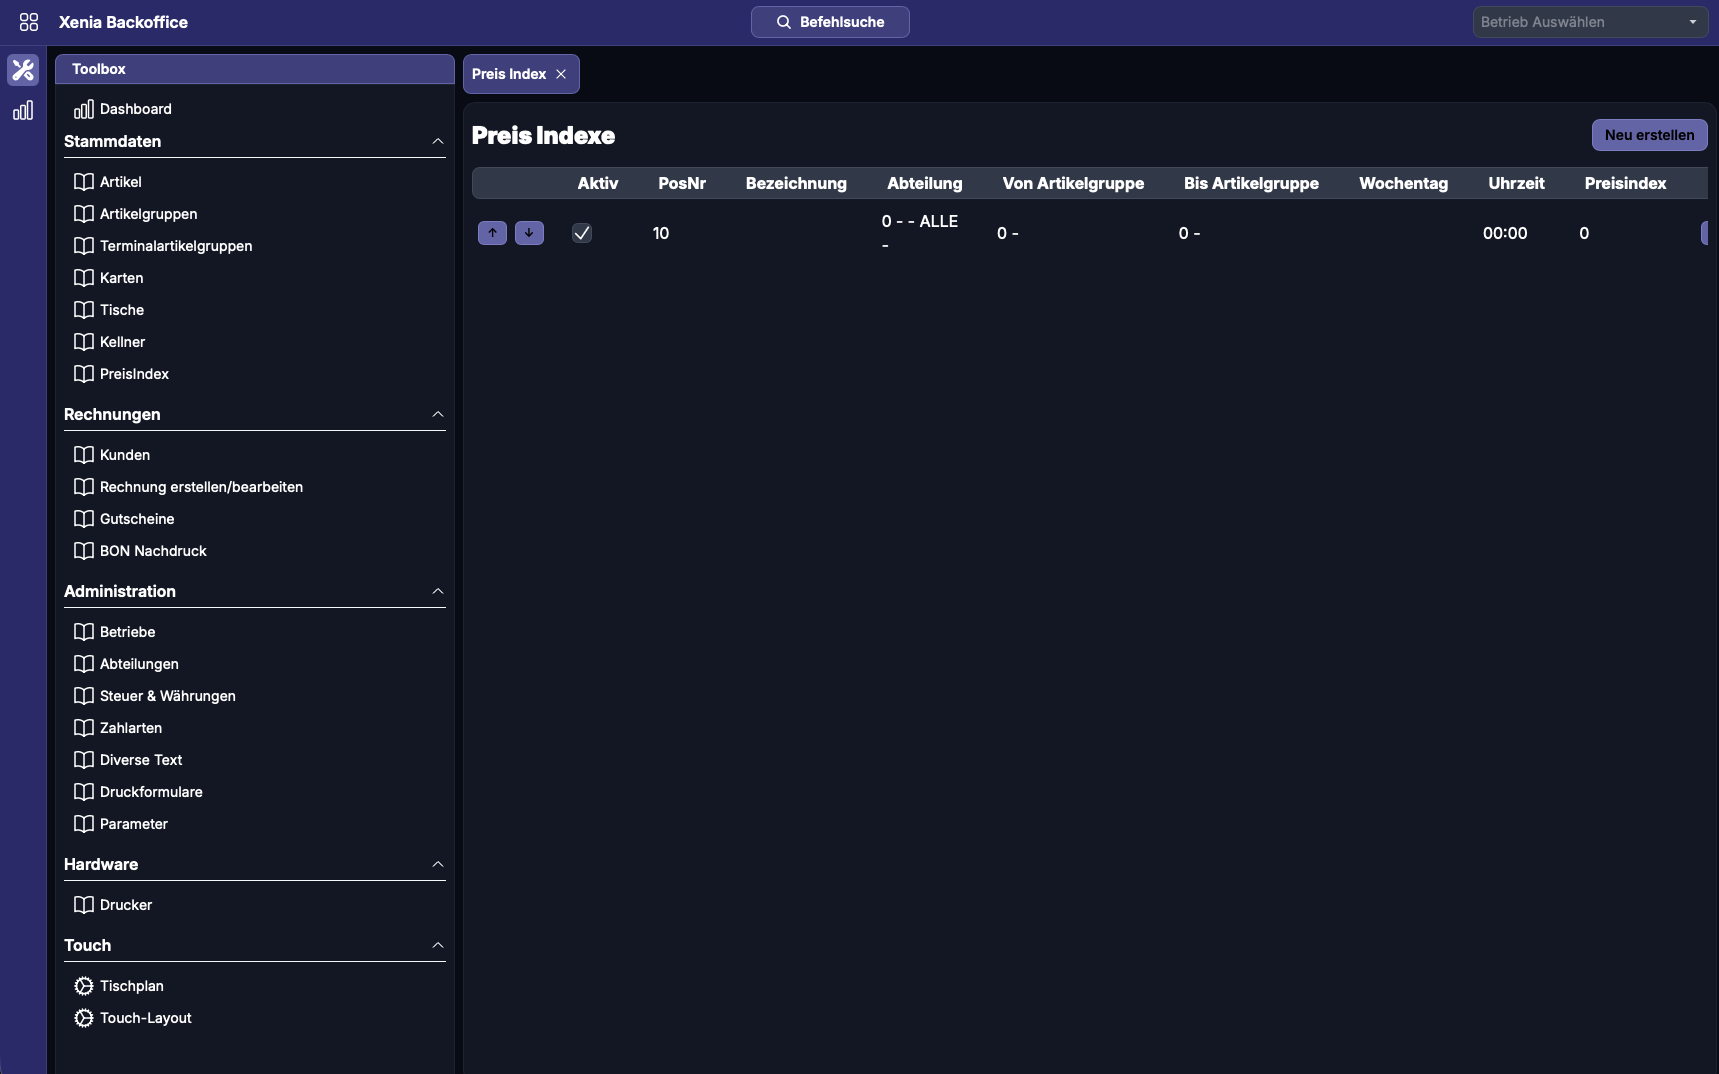Open the Betrieb Auswählen dropdown
Image resolution: width=1719 pixels, height=1074 pixels.
tap(1591, 22)
